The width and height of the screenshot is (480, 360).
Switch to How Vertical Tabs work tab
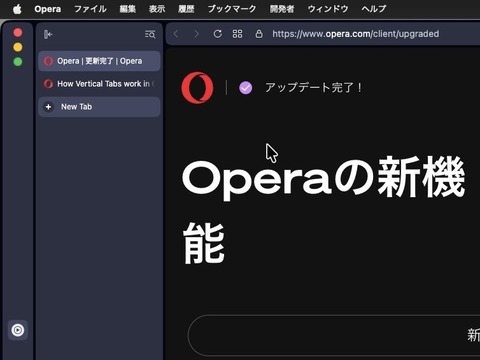pyautogui.click(x=99, y=84)
